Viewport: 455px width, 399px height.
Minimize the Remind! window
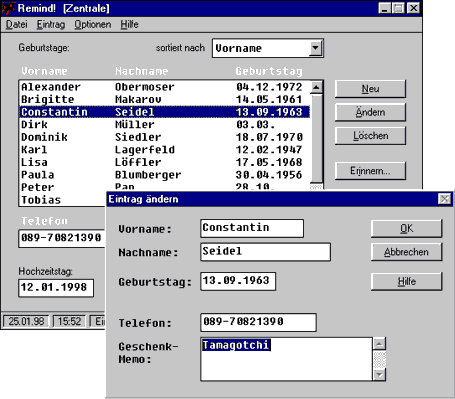(x=385, y=8)
